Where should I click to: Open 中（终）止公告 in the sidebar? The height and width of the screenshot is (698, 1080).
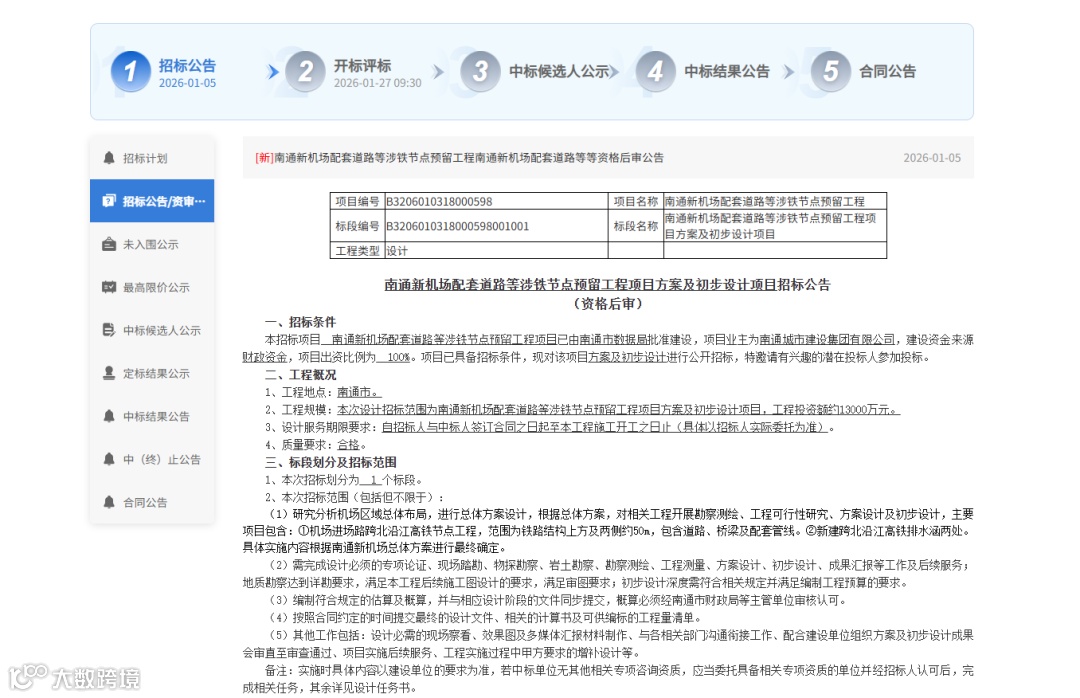pyautogui.click(x=152, y=460)
